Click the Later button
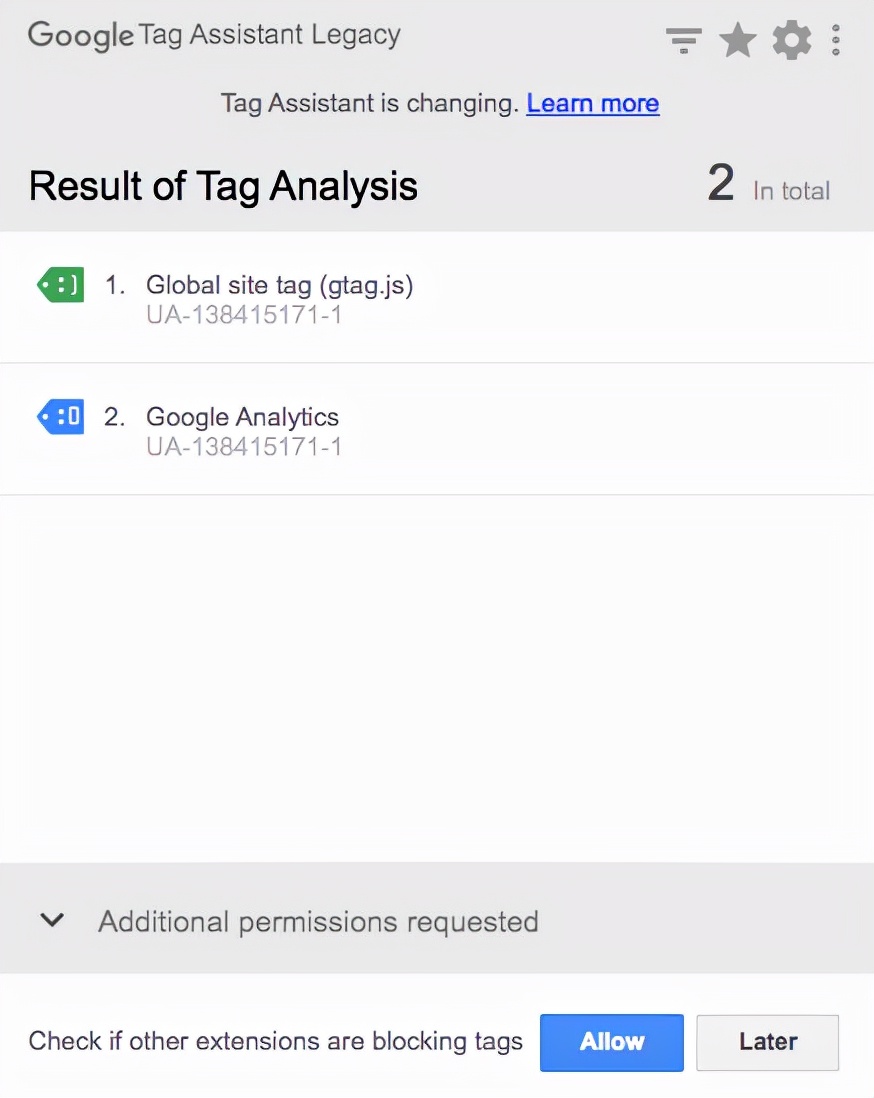This screenshot has height=1098, width=874. click(x=768, y=1042)
